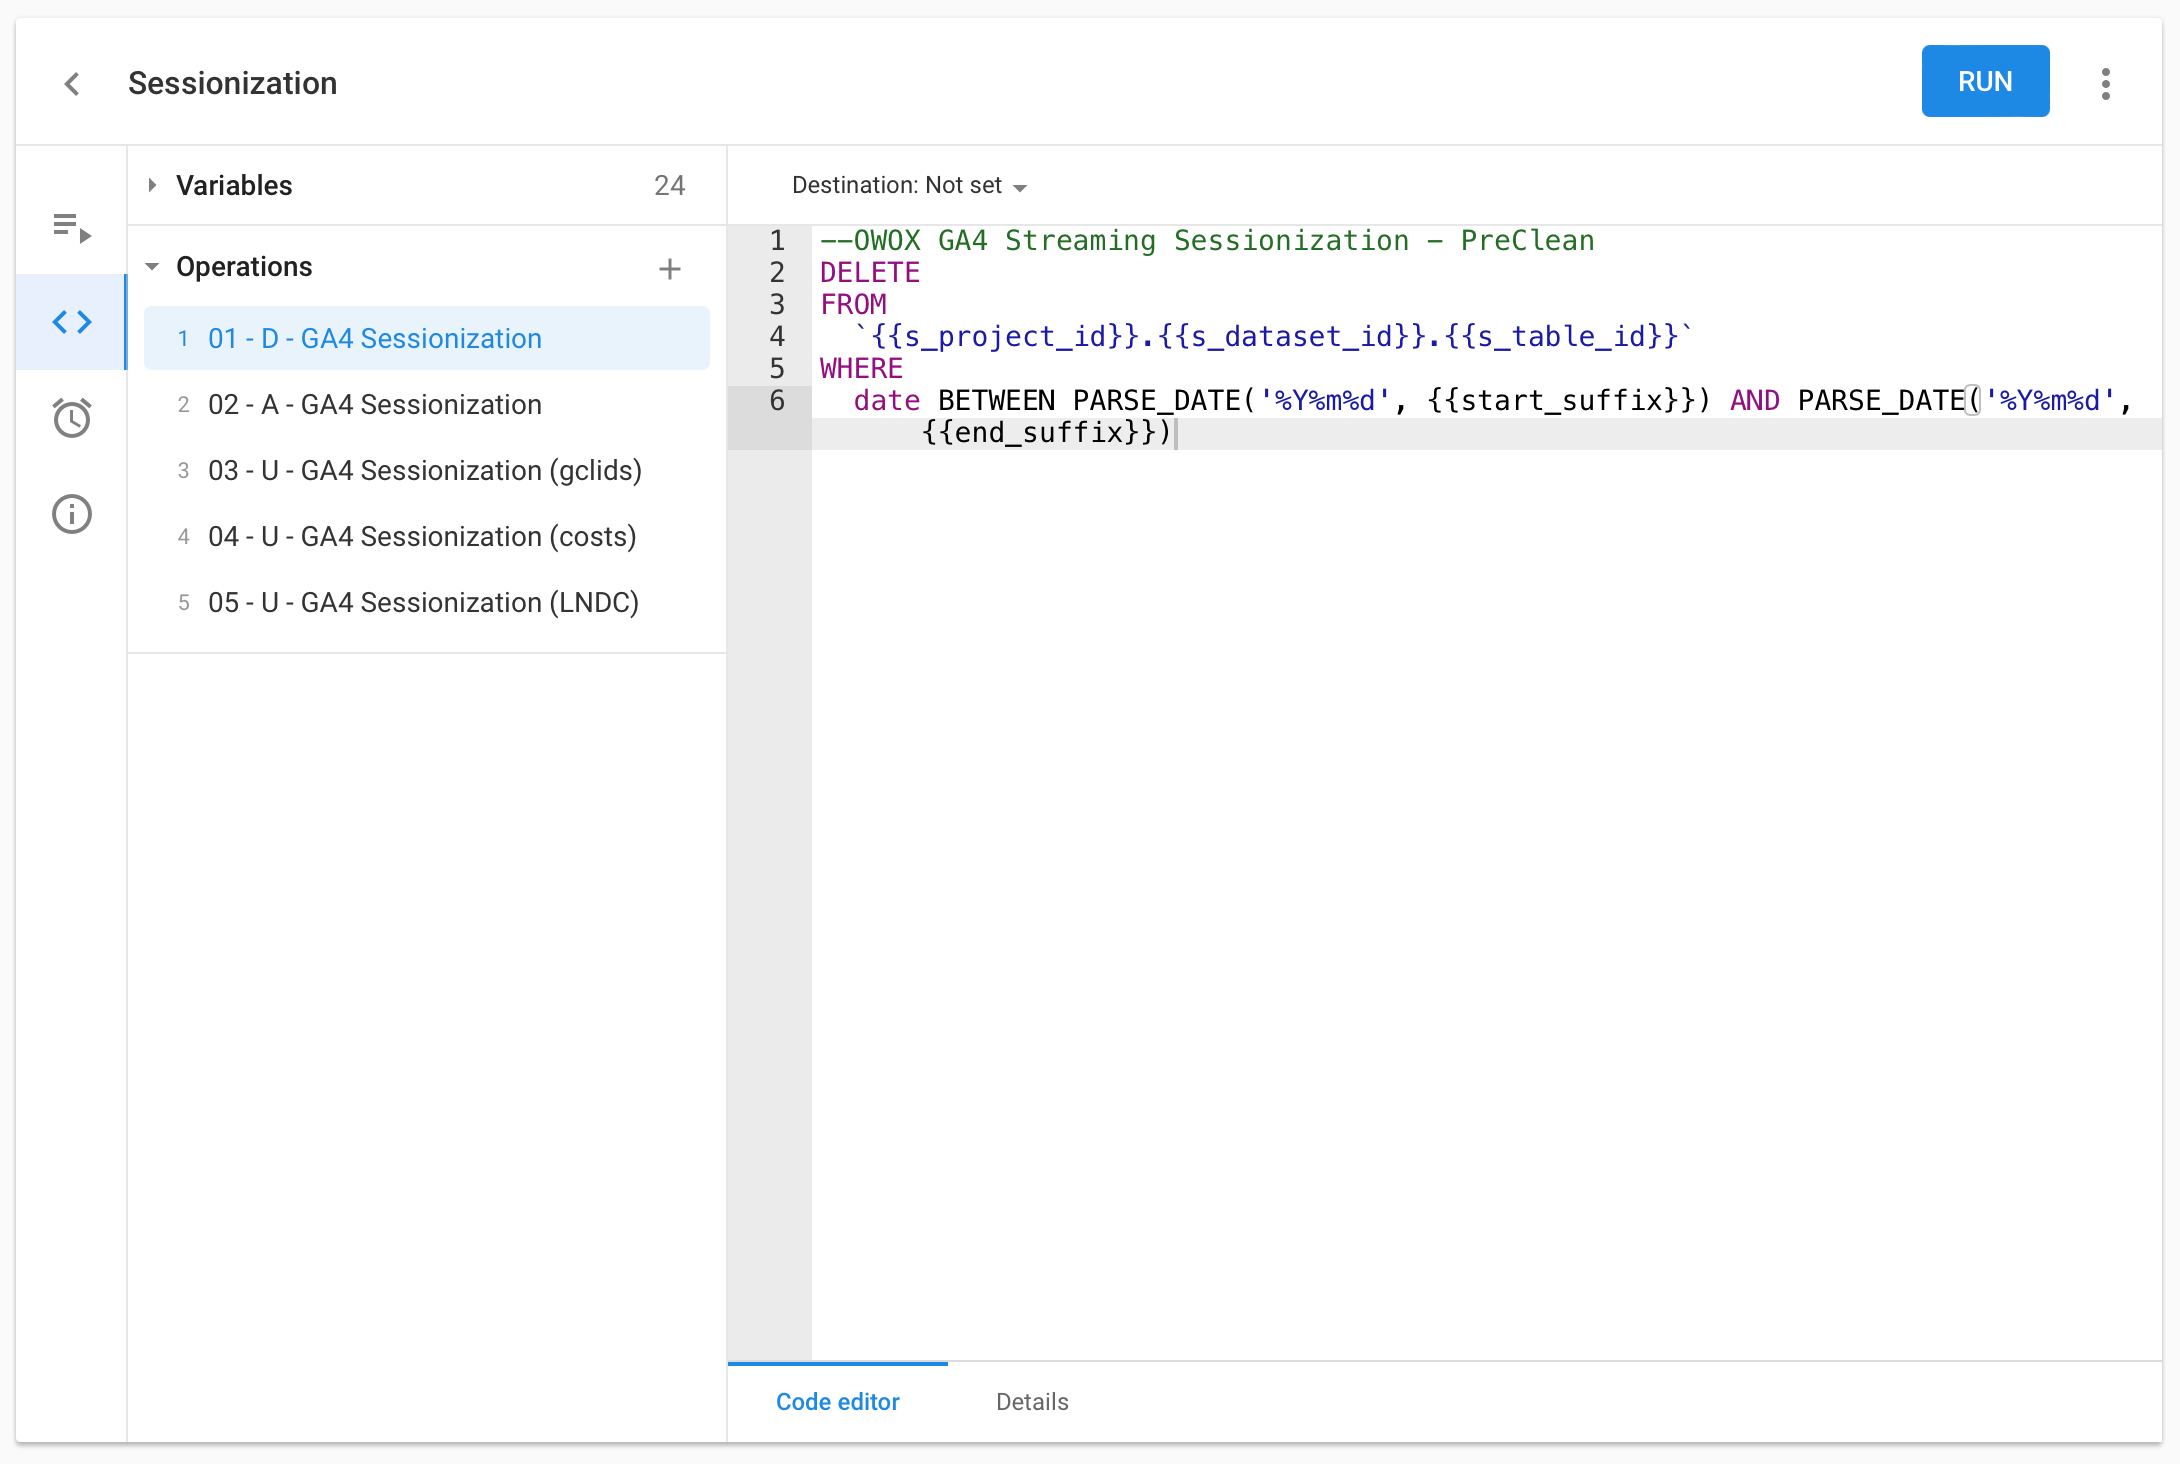Click line number 1 in the gutter
The image size is (2180, 1464).
click(777, 240)
